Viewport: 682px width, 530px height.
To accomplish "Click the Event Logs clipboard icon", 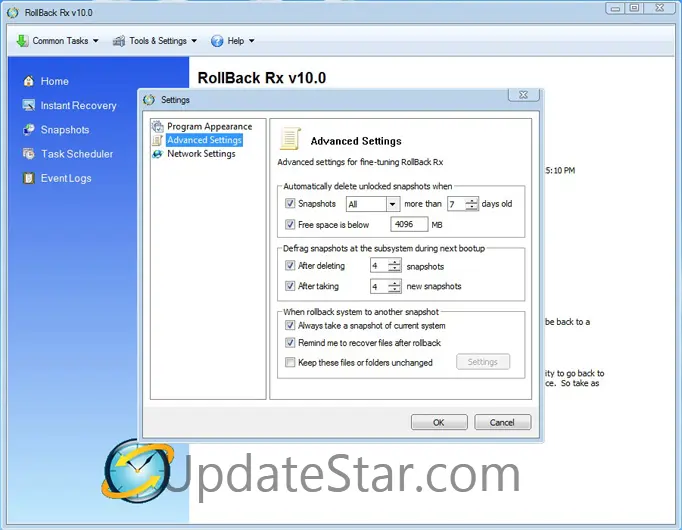I will click(29, 178).
